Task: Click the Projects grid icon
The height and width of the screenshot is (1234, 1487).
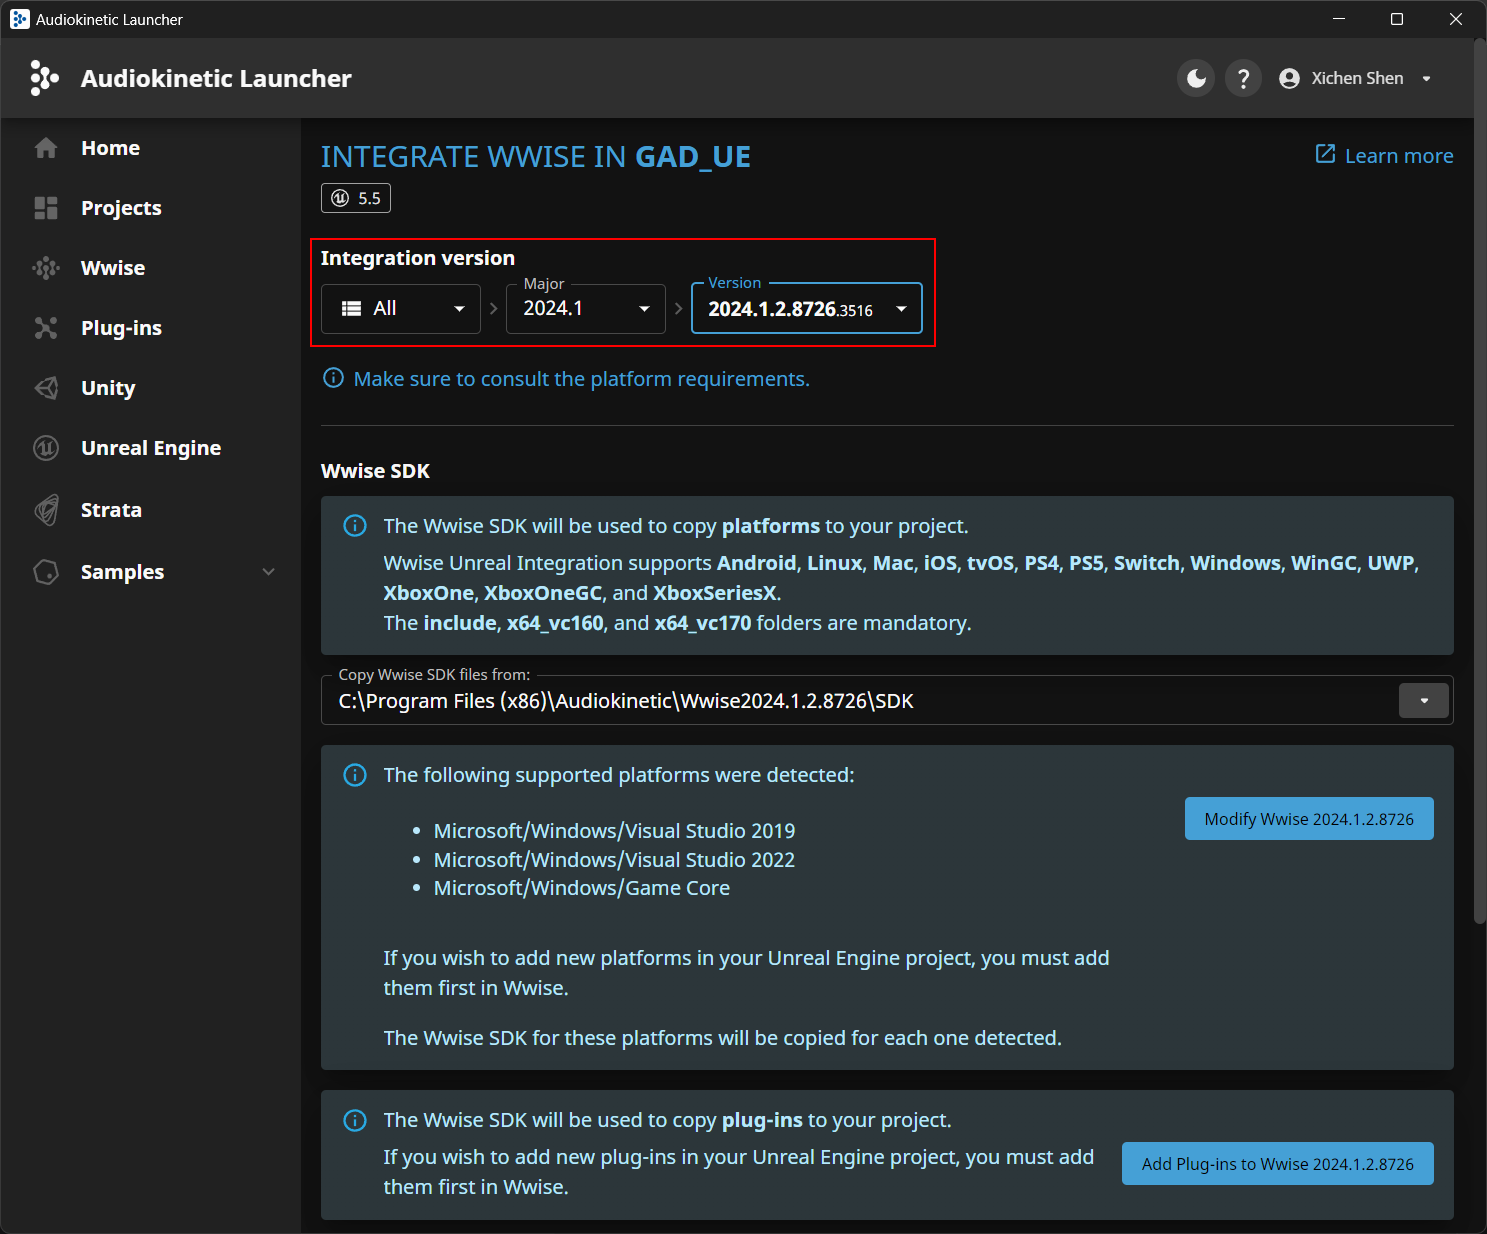Action: 46,208
